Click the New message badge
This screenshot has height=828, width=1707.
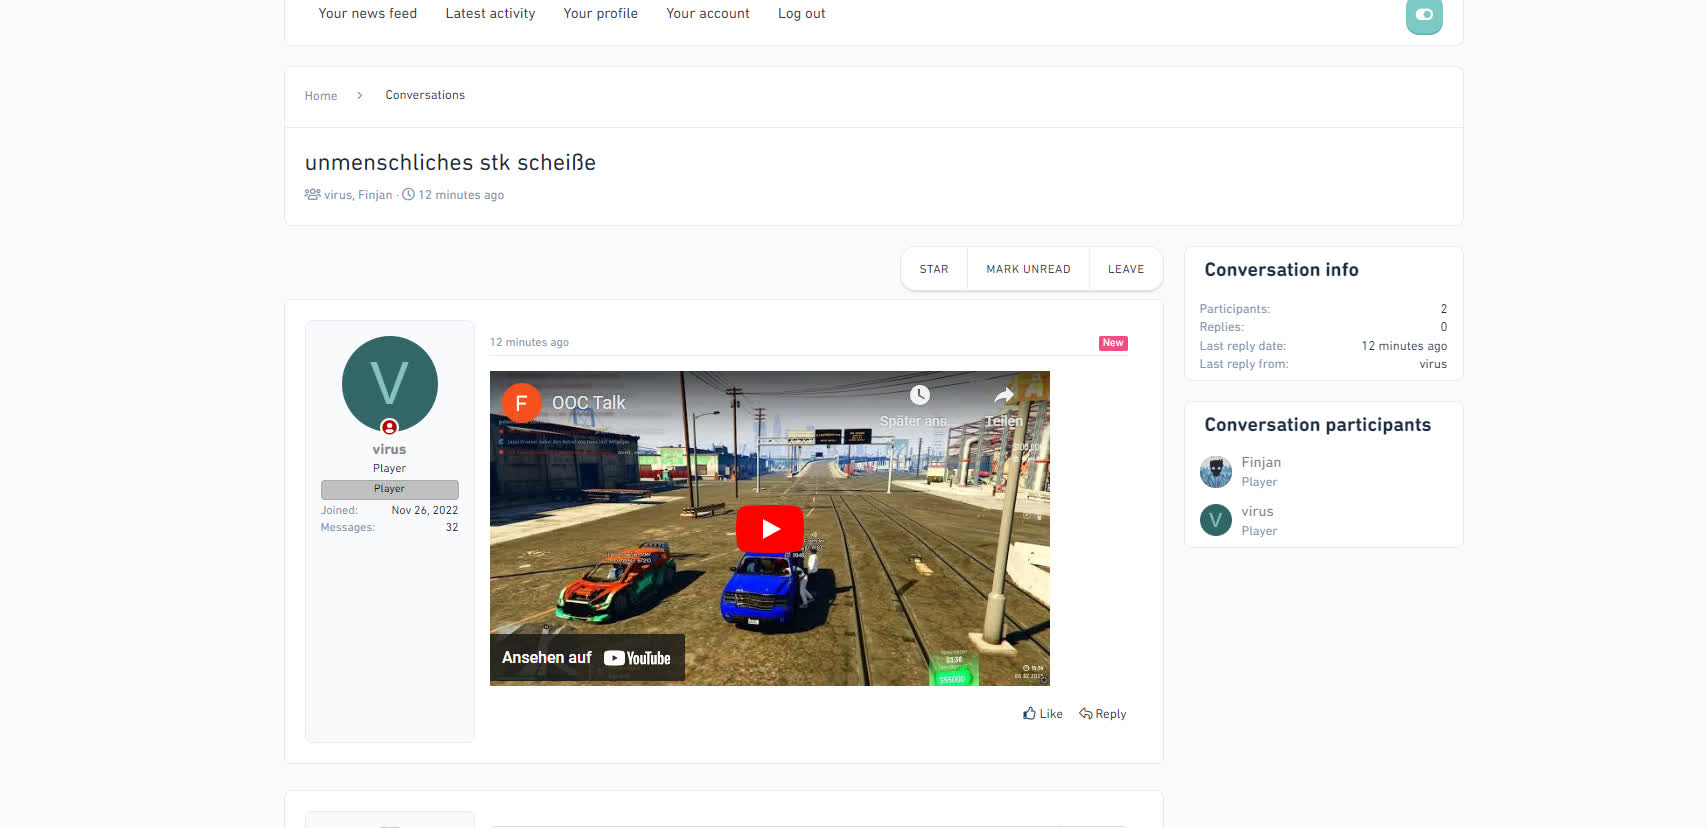(1113, 343)
